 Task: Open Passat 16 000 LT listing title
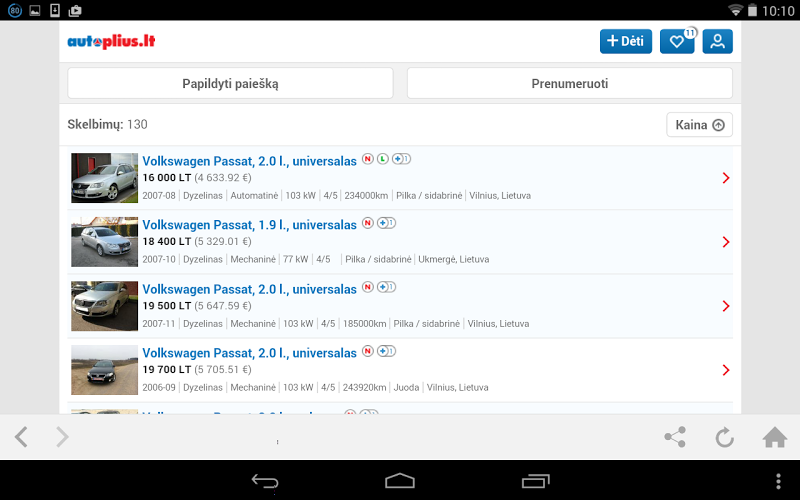(x=249, y=161)
